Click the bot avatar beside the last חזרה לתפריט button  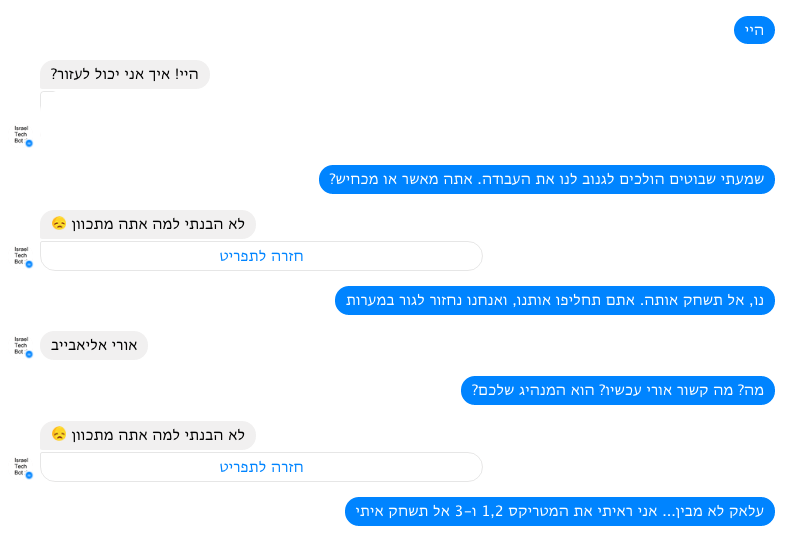click(21, 465)
